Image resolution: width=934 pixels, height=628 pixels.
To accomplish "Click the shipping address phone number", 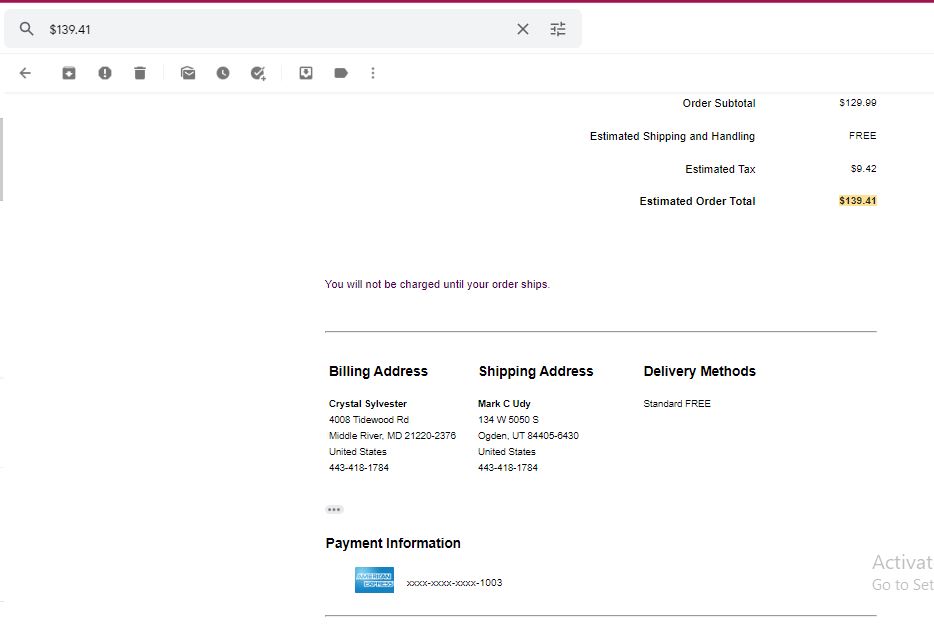I will coord(508,468).
